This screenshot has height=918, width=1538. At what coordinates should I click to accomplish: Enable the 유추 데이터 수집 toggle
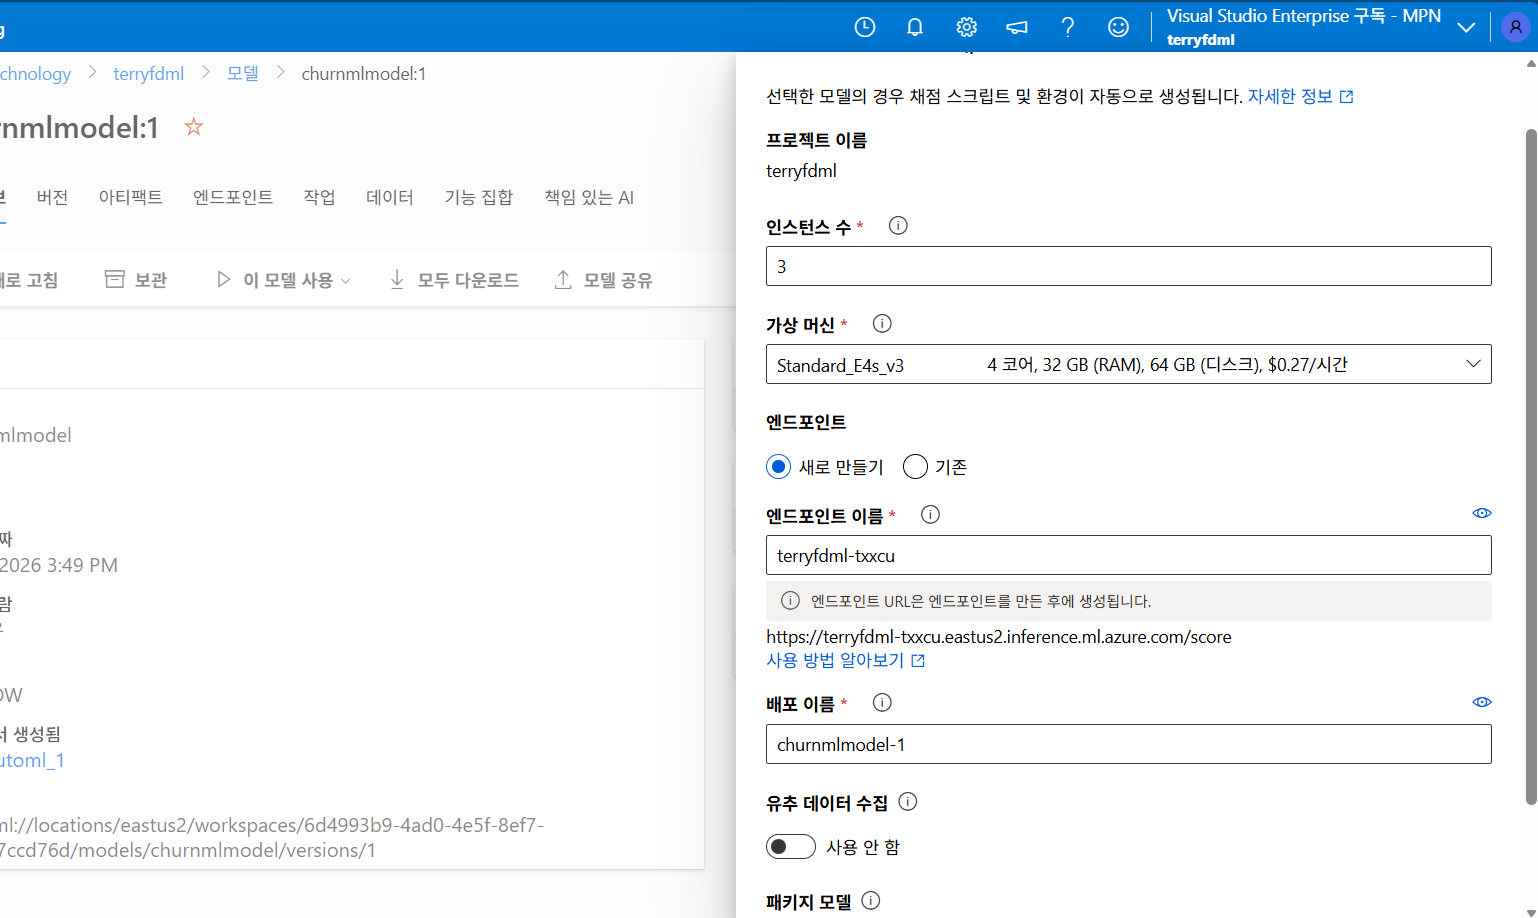pos(790,846)
